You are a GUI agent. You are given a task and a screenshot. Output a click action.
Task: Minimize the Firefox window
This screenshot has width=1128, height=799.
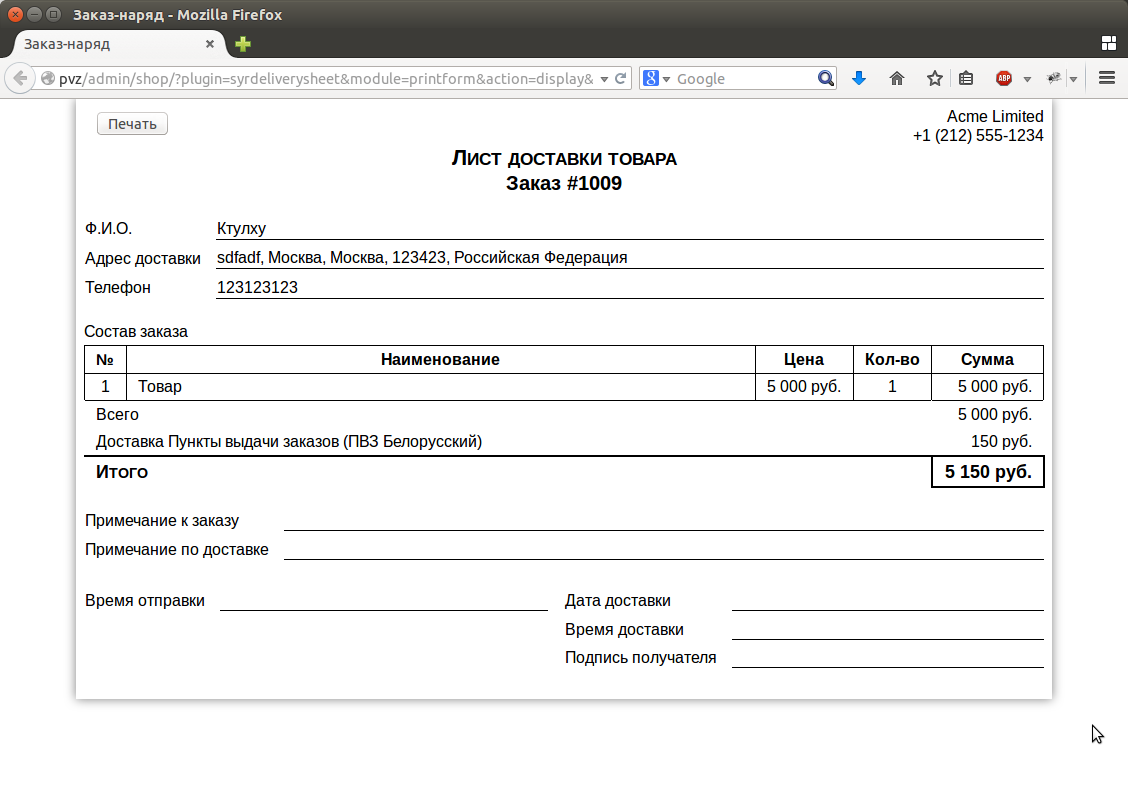point(35,14)
